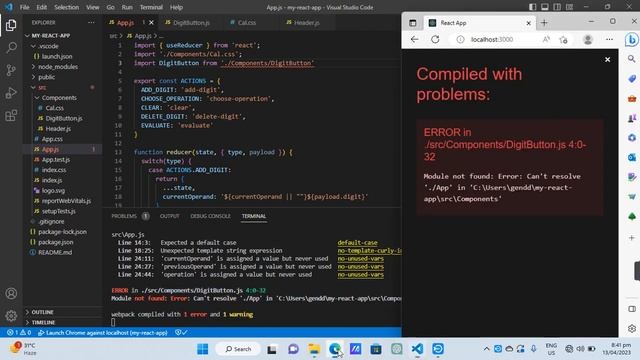Screen dimensions: 640x360
Task: Open the browser profile avatar
Action: 588,40
